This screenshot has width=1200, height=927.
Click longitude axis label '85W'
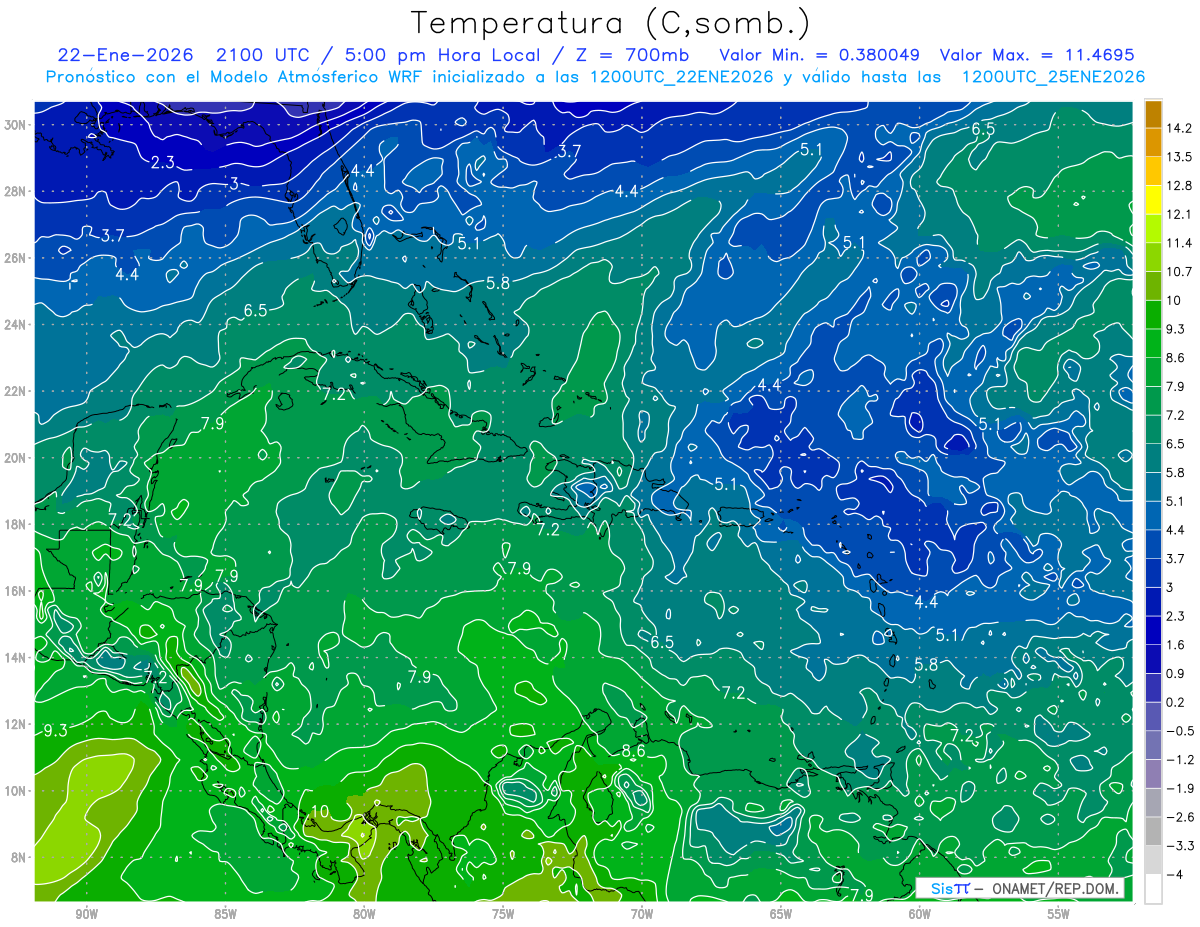coord(225,914)
